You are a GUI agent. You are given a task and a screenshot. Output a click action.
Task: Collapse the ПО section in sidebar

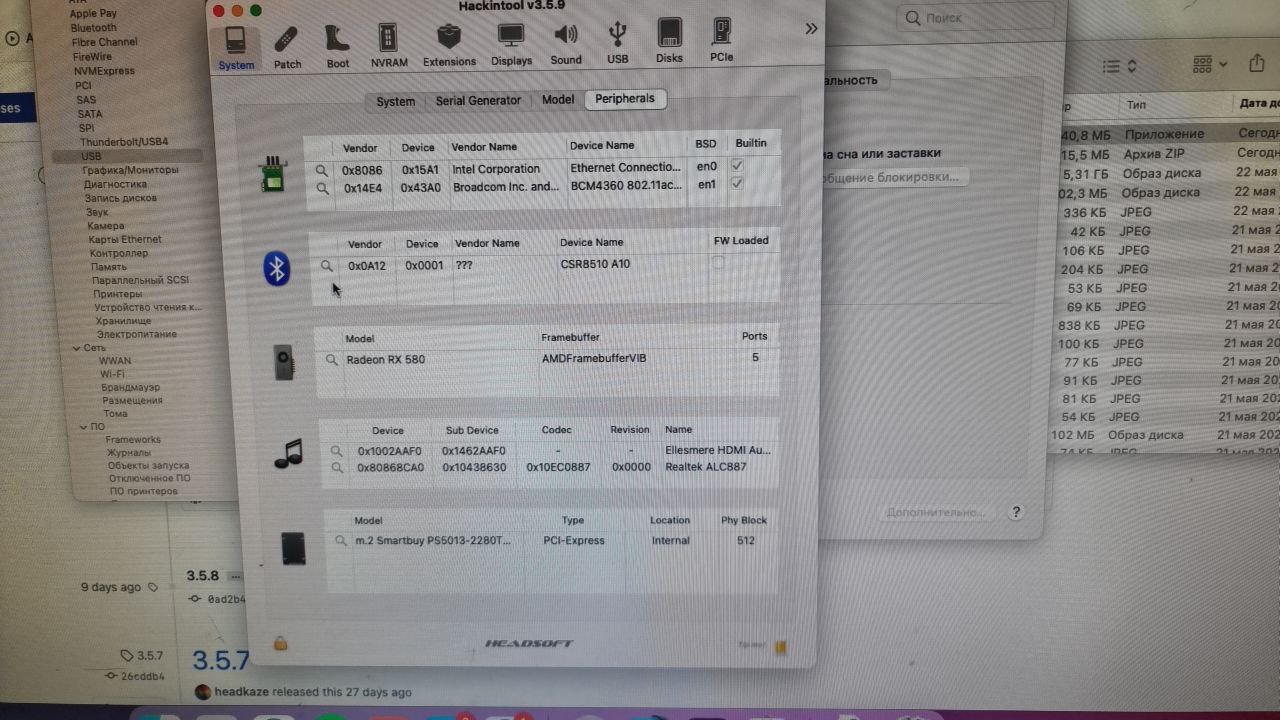tap(82, 427)
